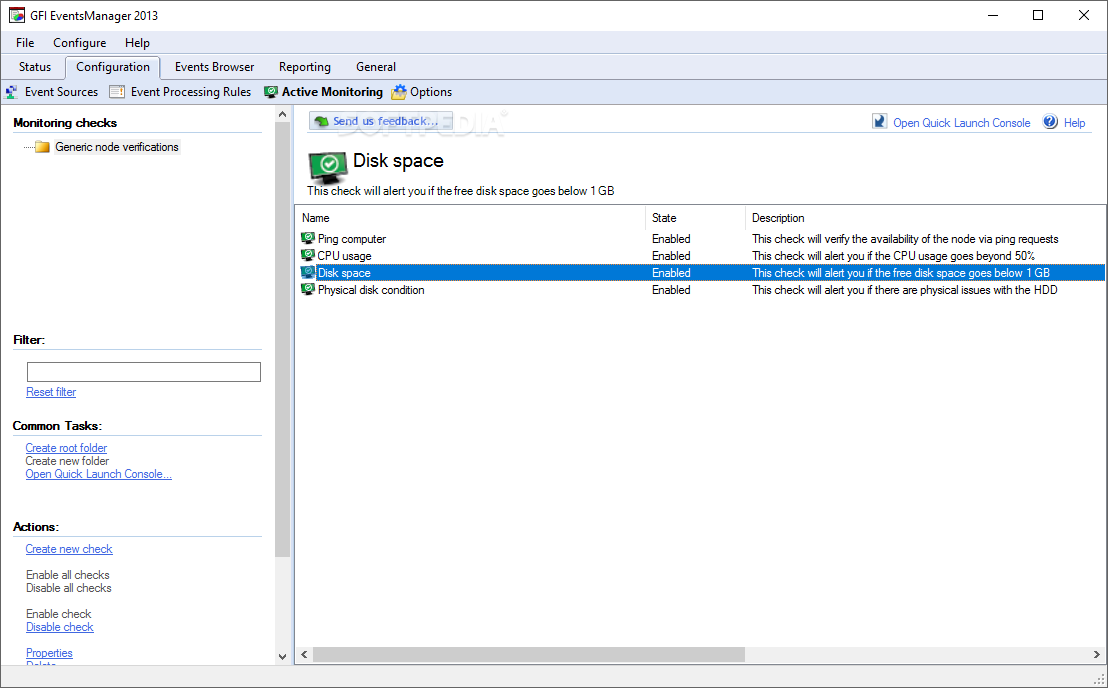Click Open Quick Launch Console link in Common Tasks

pyautogui.click(x=98, y=474)
